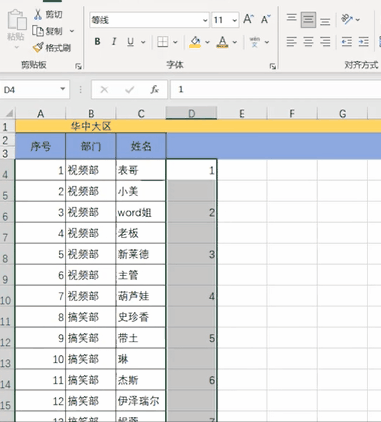This screenshot has width=381, height=422.
Task: Select the 姓名 header cell
Action: point(141,146)
